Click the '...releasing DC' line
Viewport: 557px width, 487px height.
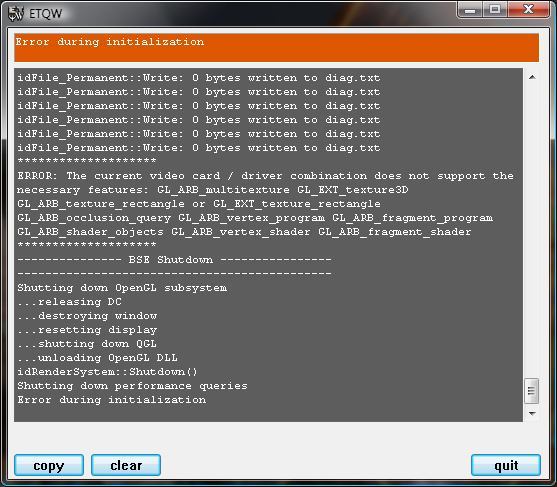pos(69,302)
